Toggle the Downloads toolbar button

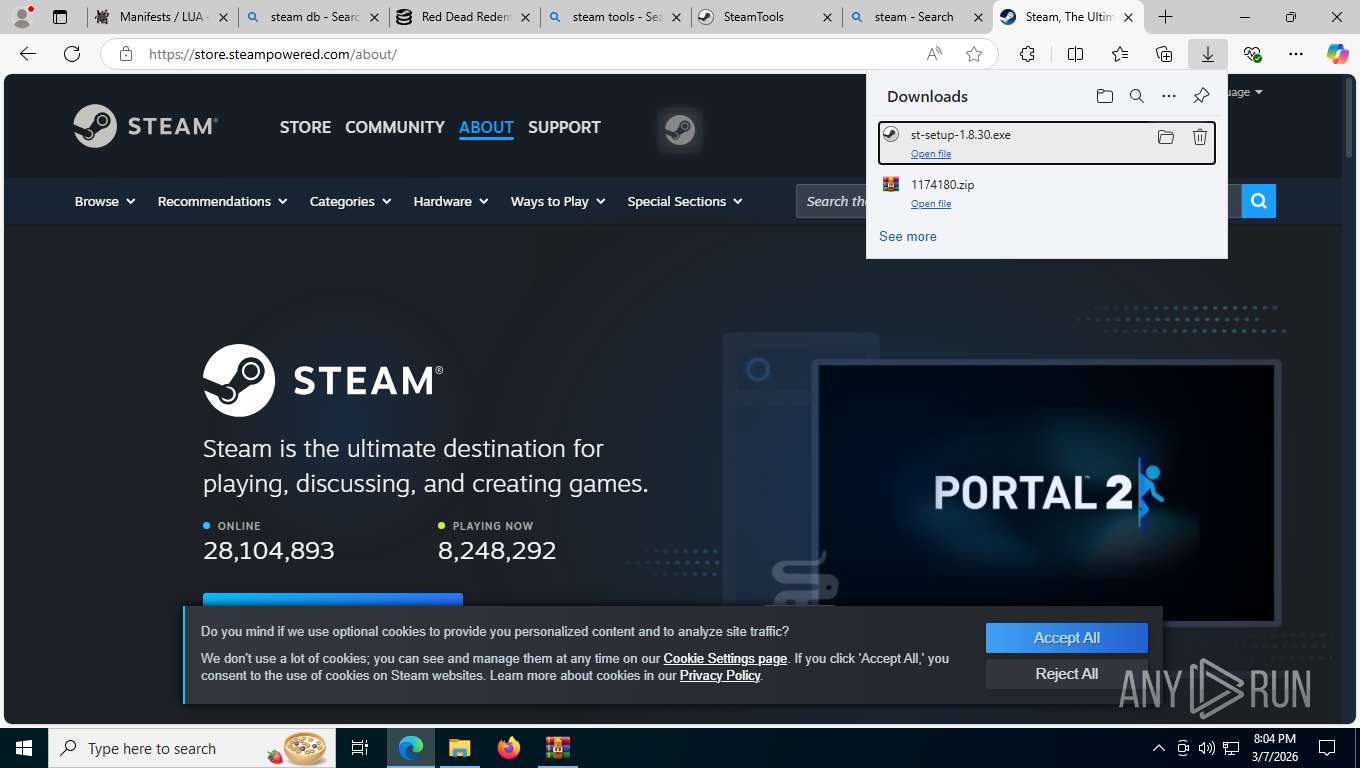point(1208,54)
